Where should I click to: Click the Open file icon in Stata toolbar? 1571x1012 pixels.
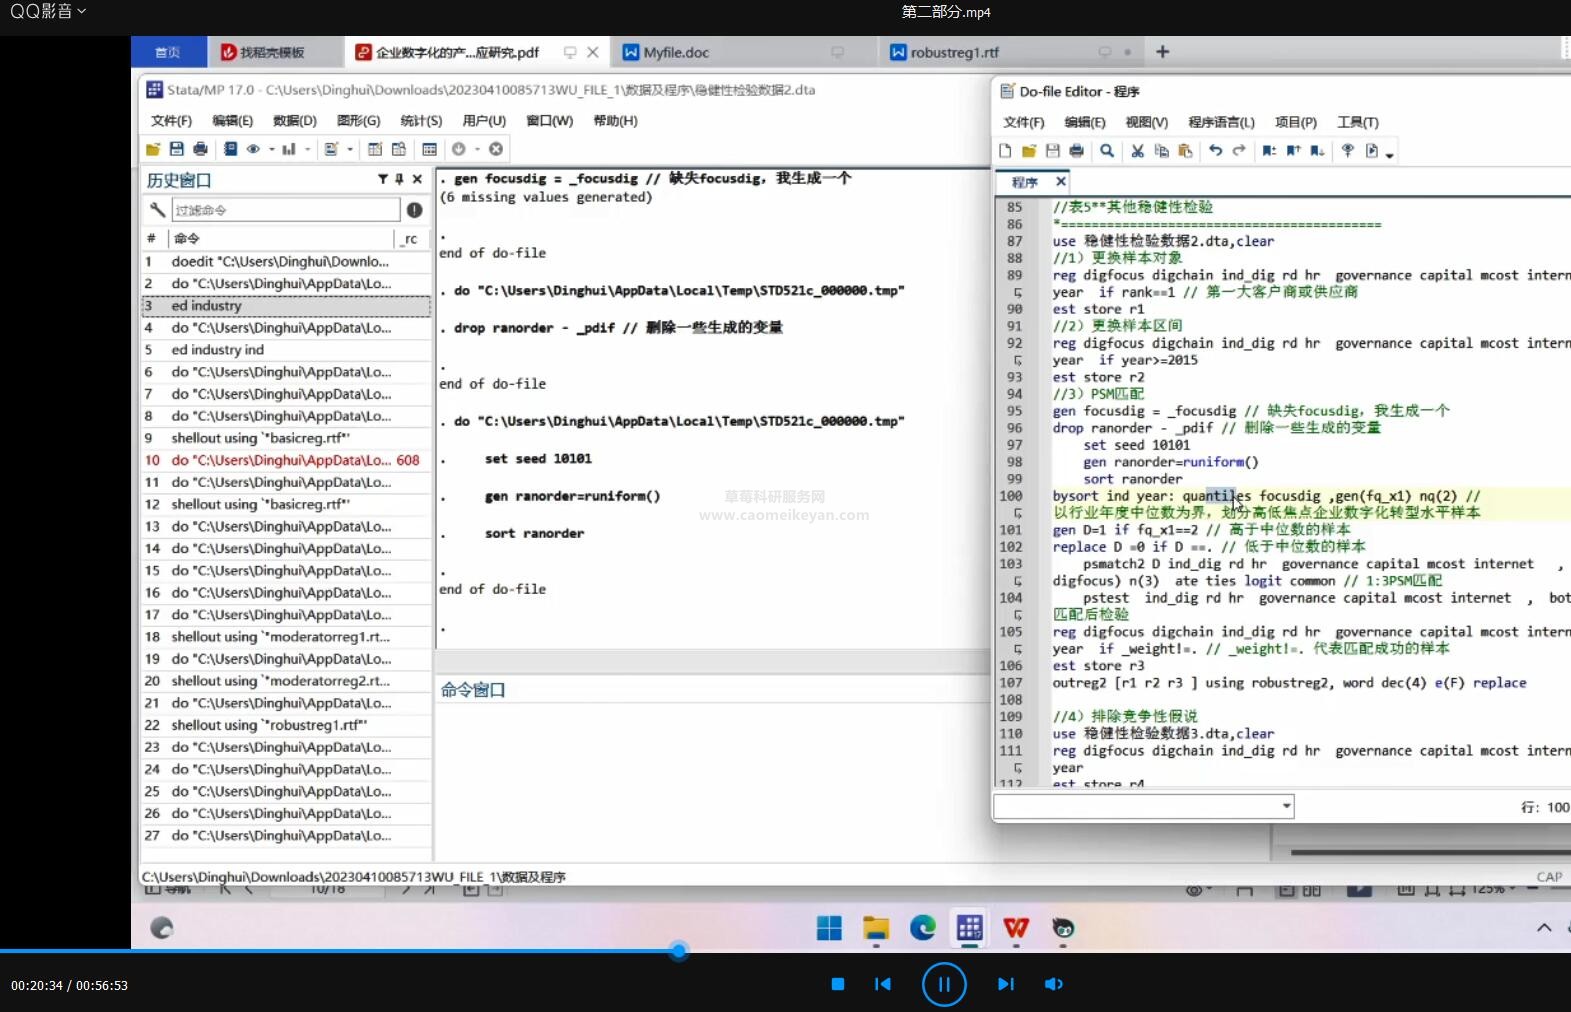coord(153,149)
